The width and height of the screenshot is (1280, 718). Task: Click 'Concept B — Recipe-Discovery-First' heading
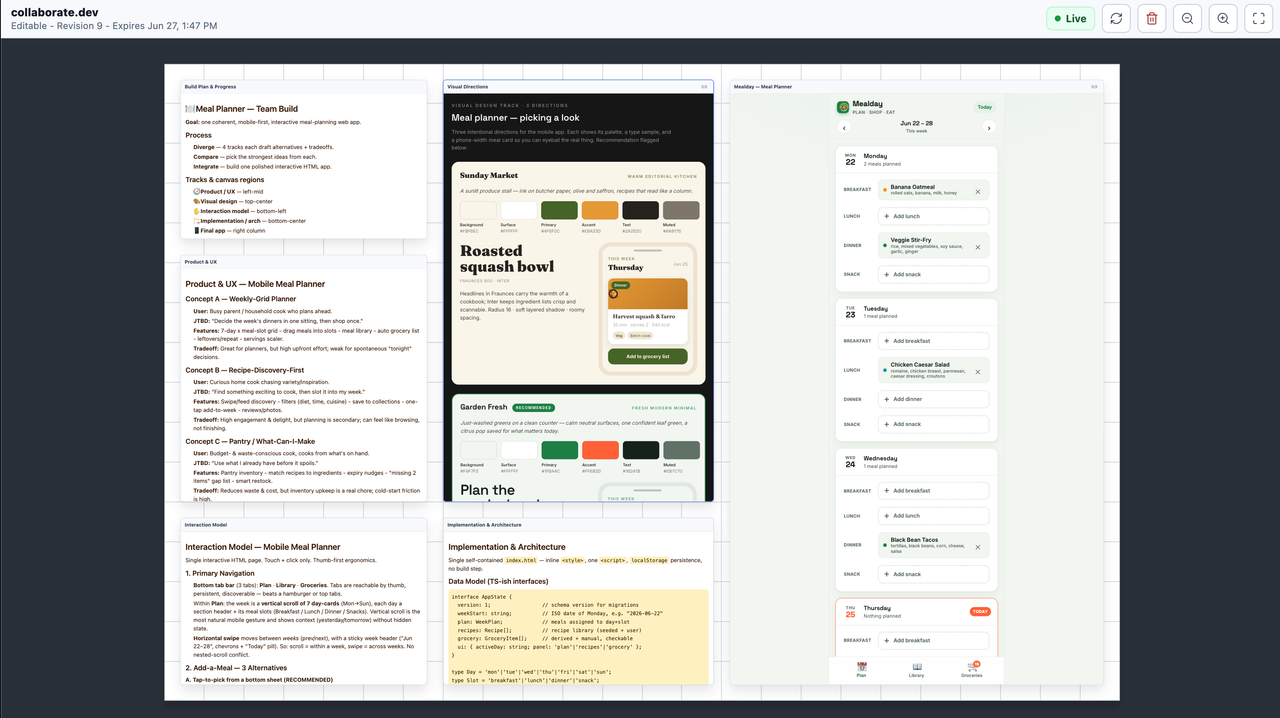245,370
